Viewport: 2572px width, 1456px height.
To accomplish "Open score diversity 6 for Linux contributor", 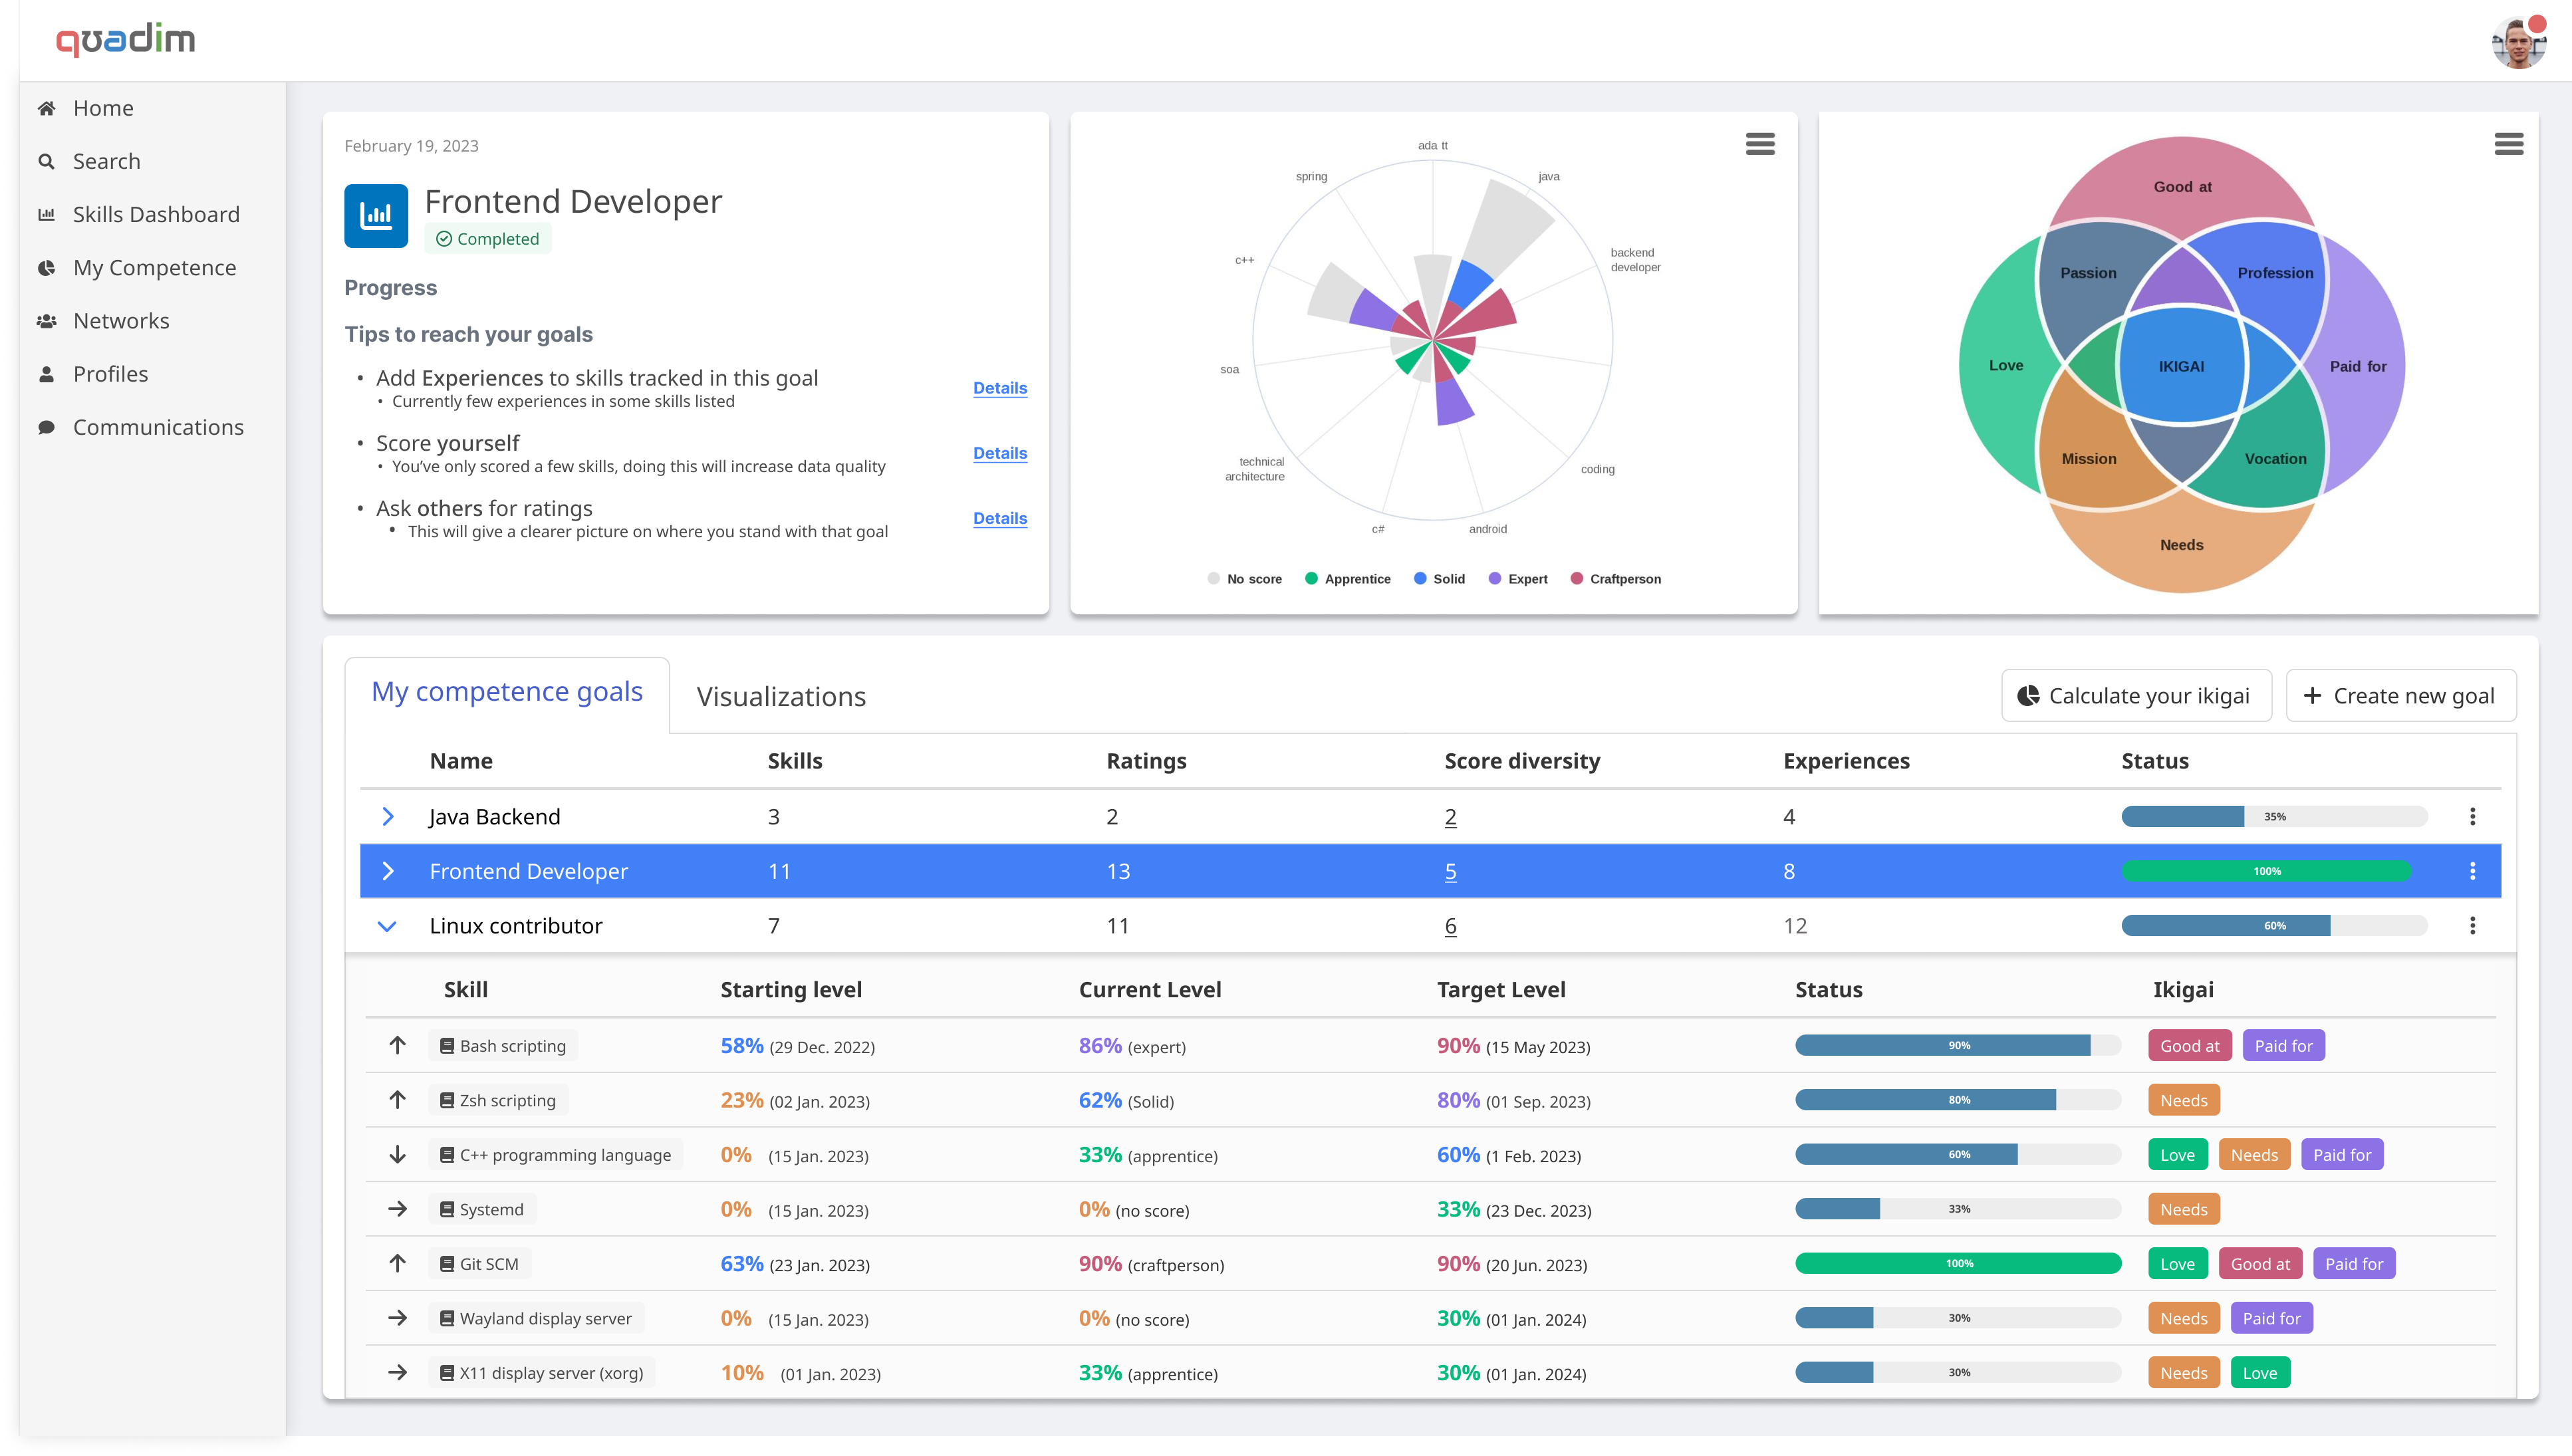I will coord(1451,926).
